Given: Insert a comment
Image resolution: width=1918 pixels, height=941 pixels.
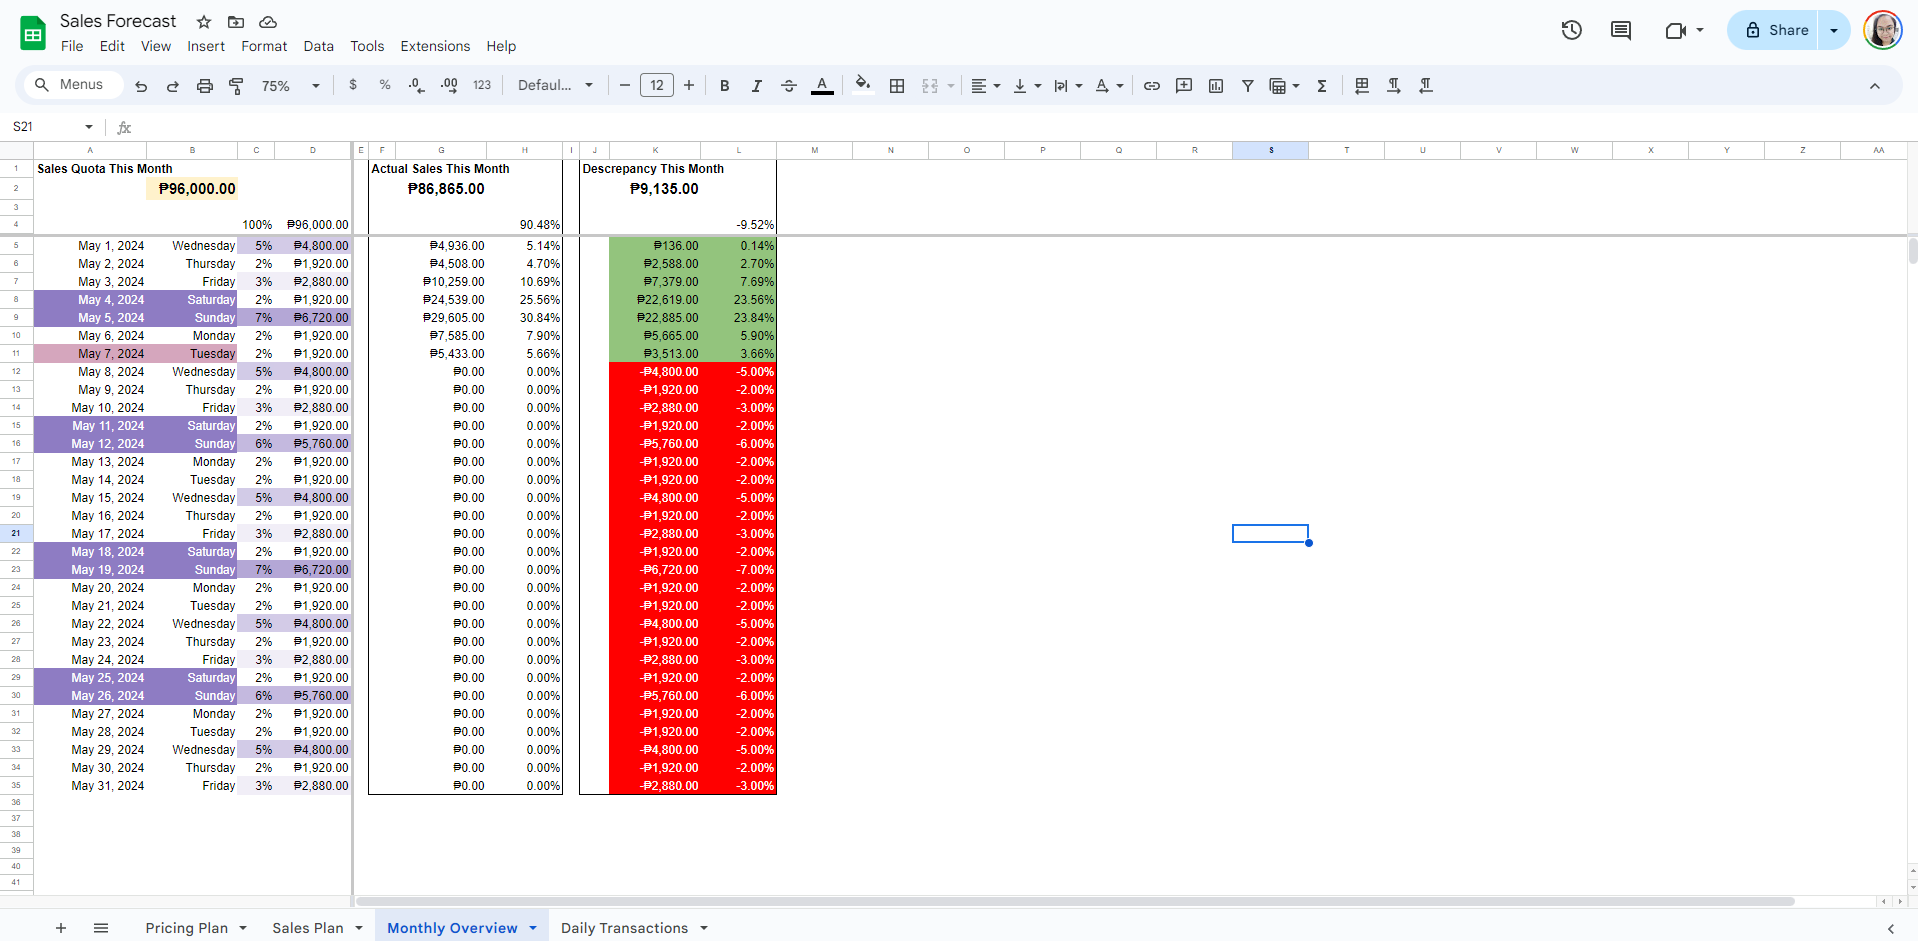Looking at the screenshot, I should (1184, 86).
